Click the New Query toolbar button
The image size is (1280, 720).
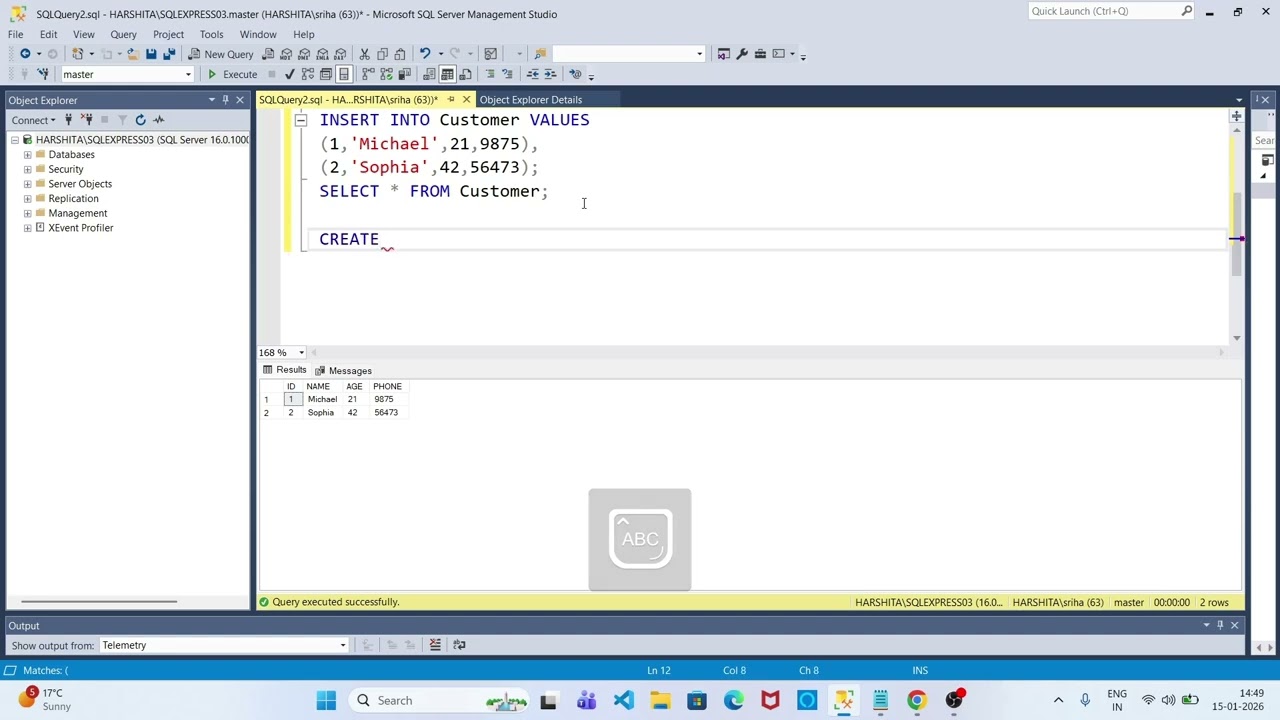221,54
